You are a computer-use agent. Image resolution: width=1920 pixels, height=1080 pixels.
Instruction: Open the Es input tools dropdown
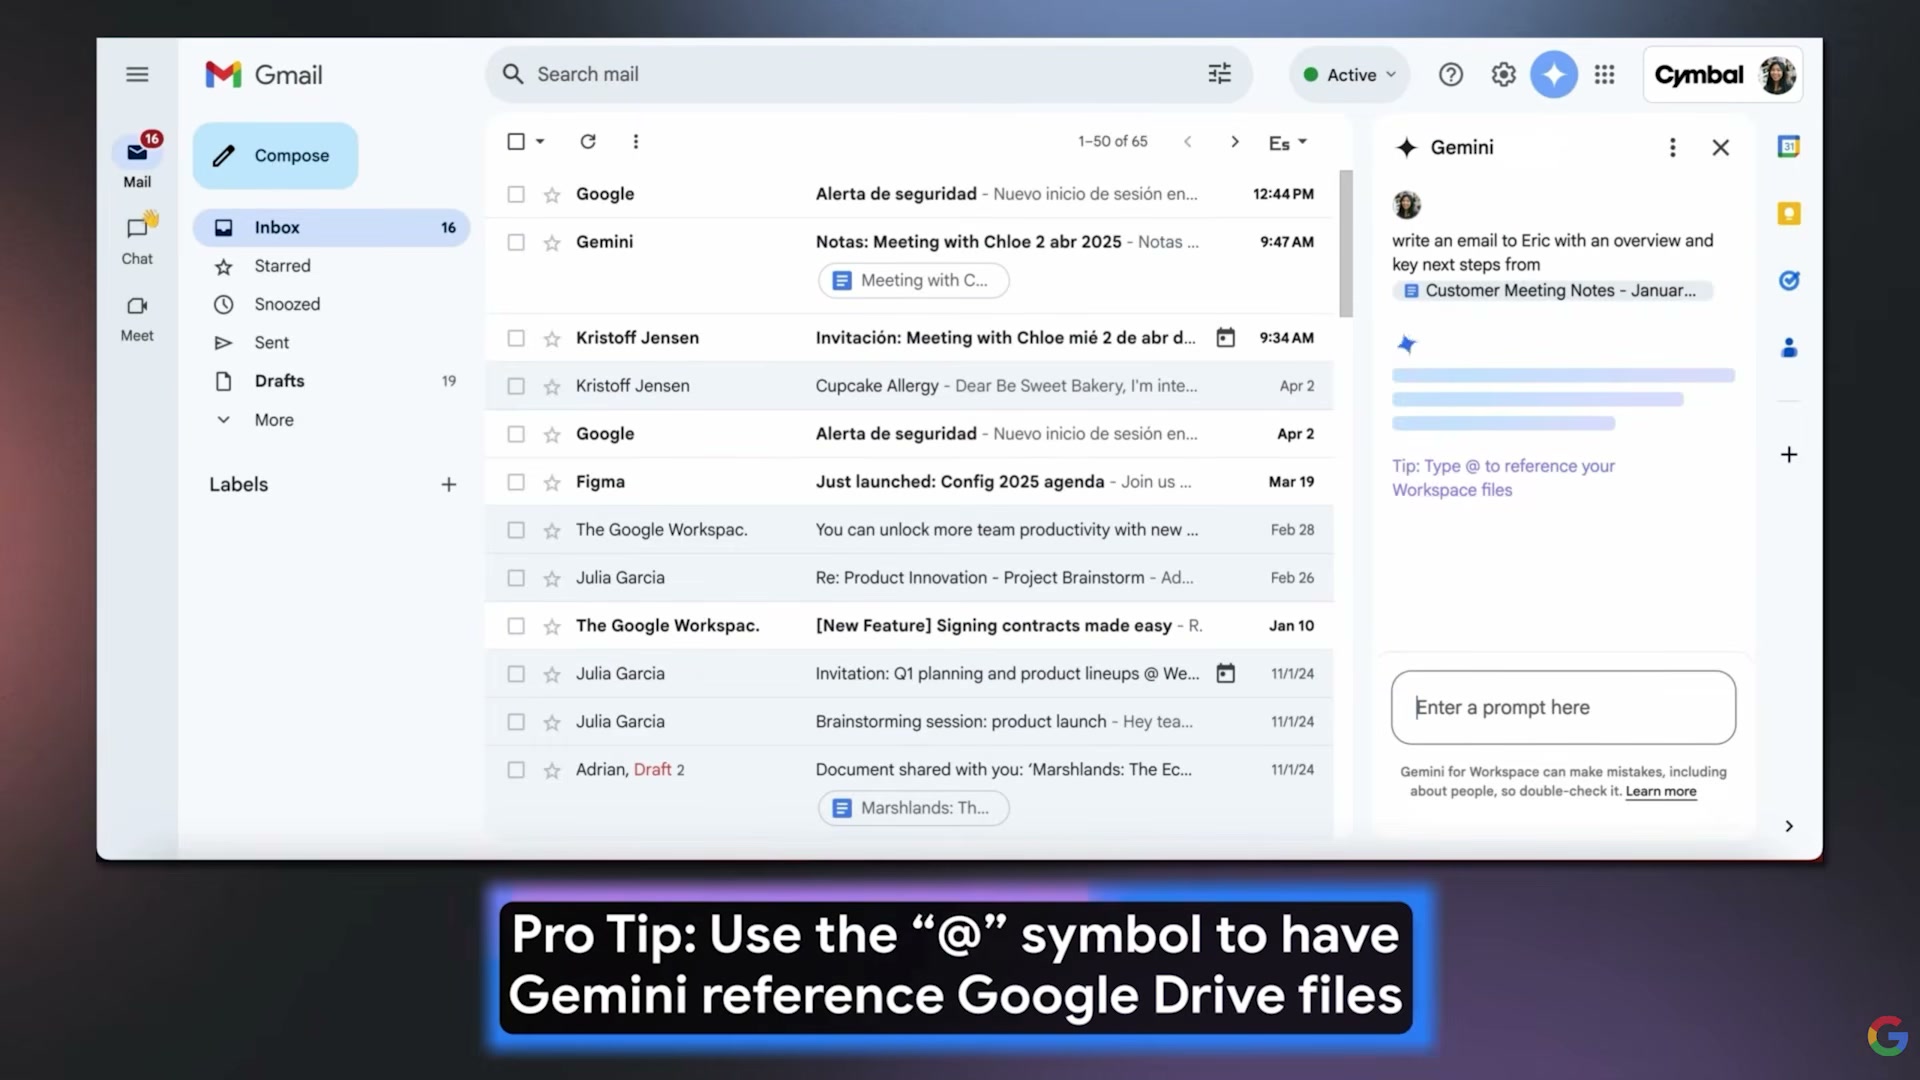1288,143
